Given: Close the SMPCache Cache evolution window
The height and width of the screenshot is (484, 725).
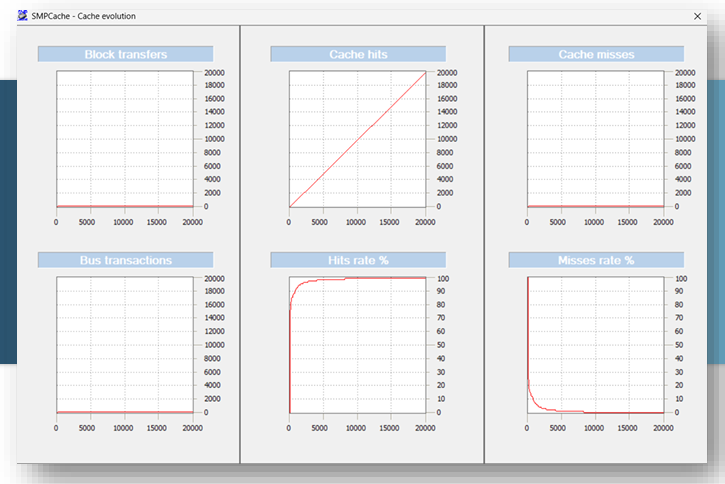Looking at the screenshot, I should (x=697, y=16).
